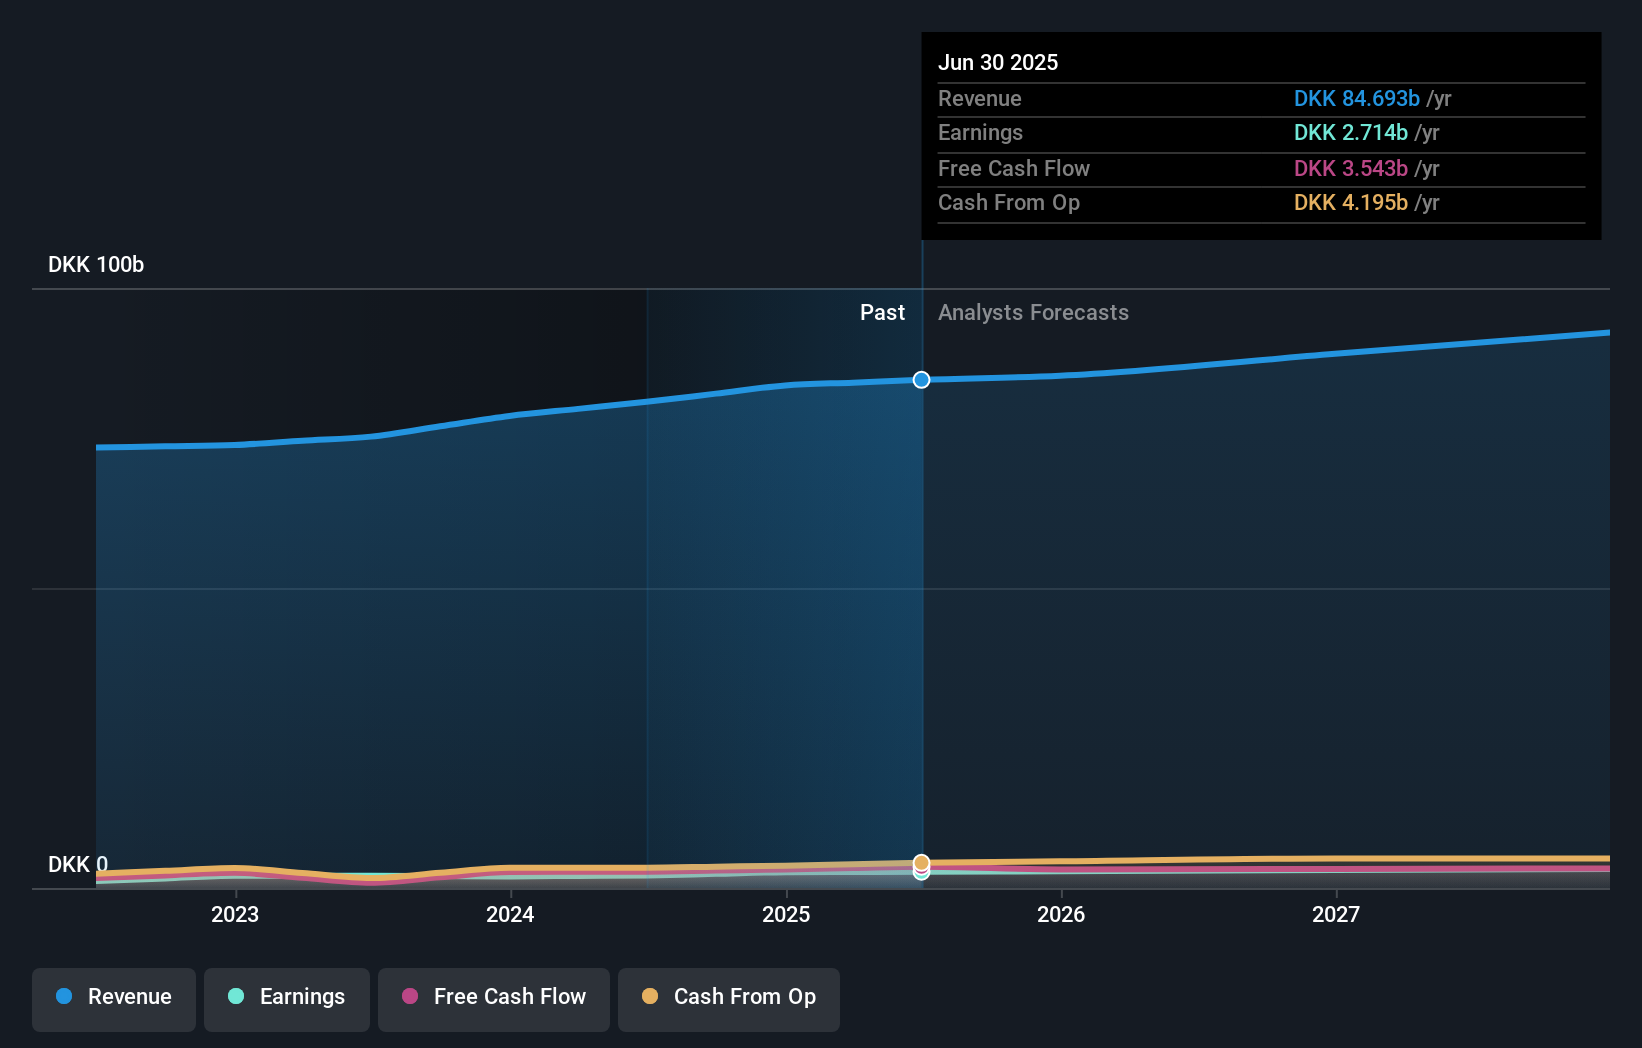The width and height of the screenshot is (1642, 1048).
Task: Toggle the Free Cash Flow series off
Action: point(493,999)
